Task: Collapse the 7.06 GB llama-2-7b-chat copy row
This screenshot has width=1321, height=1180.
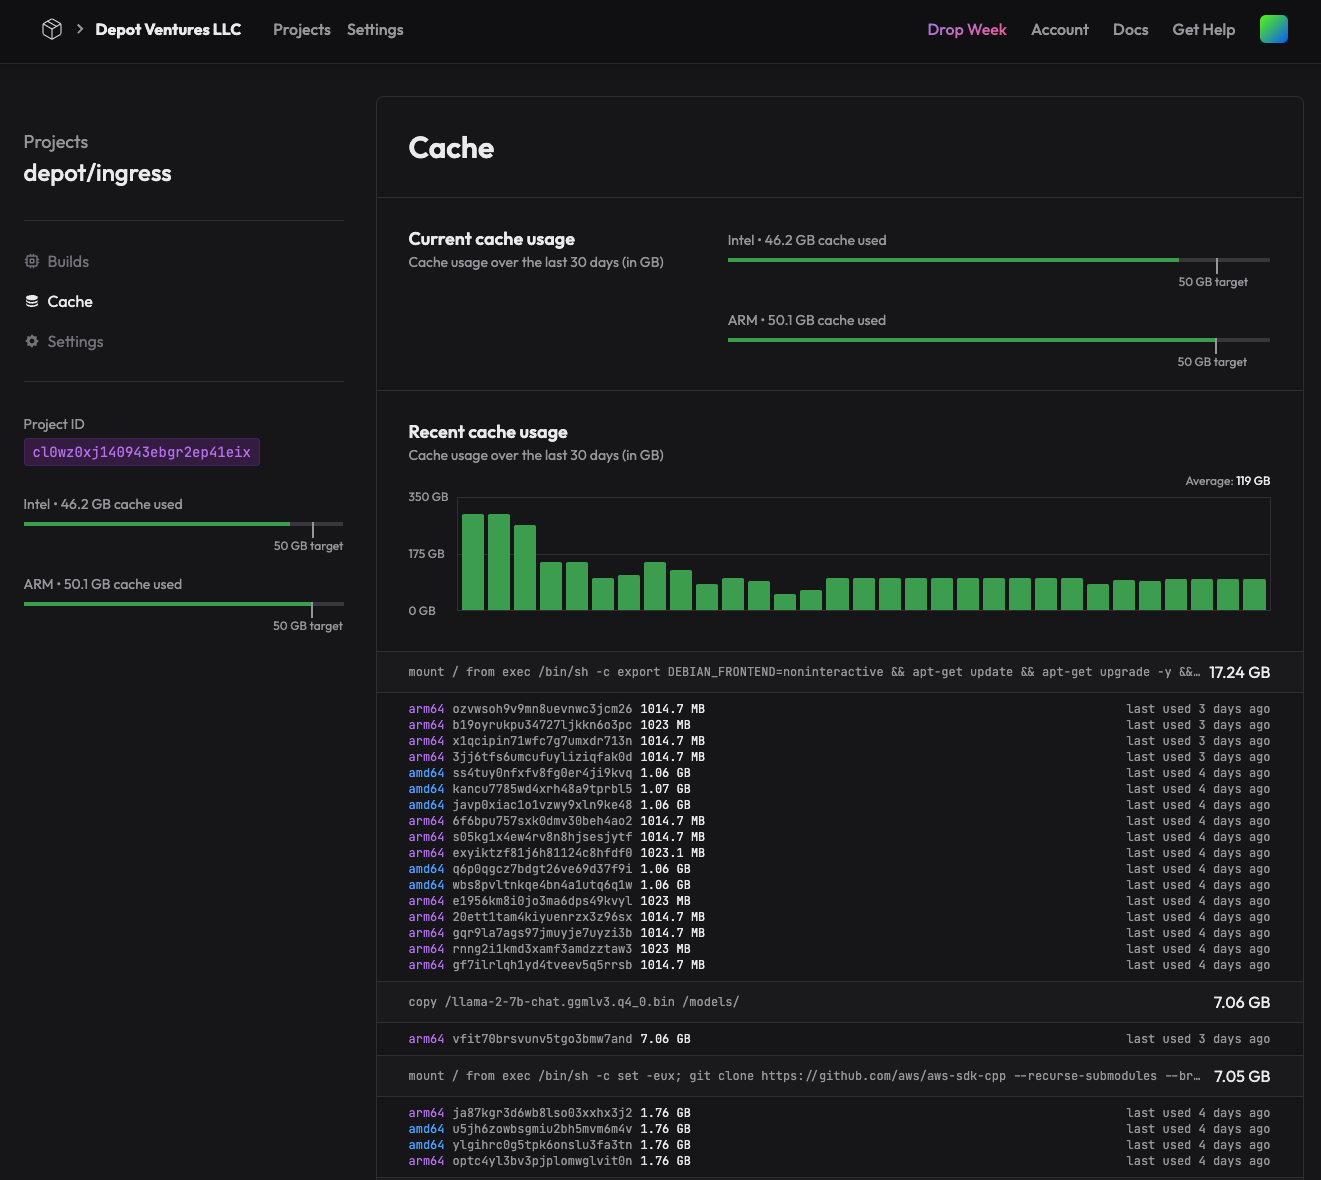Action: tap(838, 1002)
